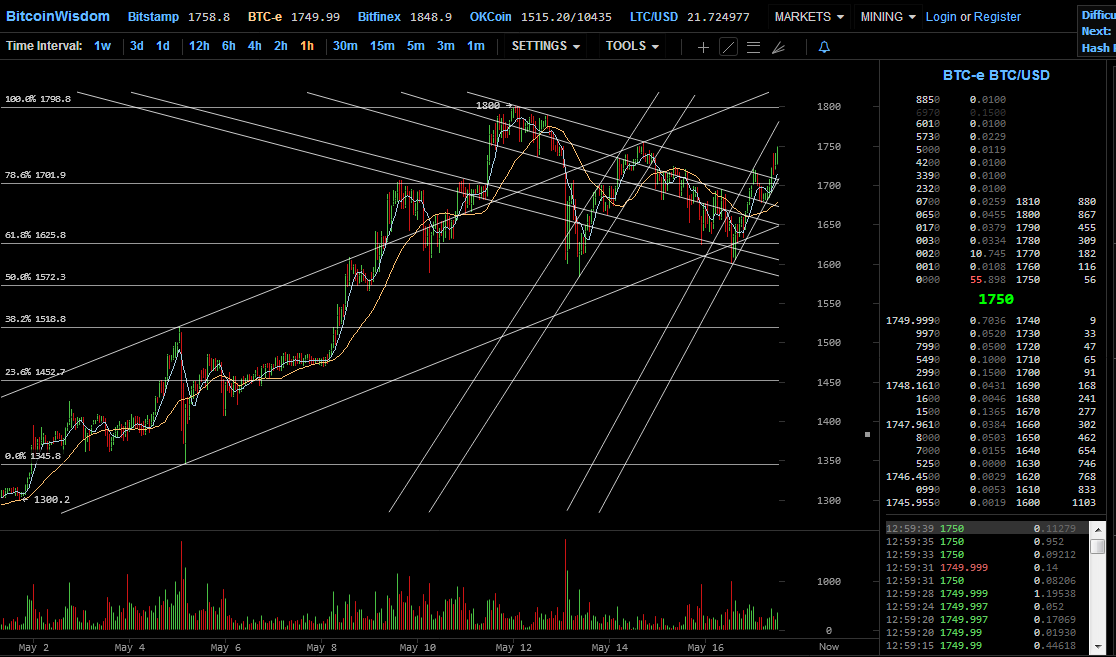Click the 1800 high price marker
Screen dimensions: 1116x657
tap(488, 105)
